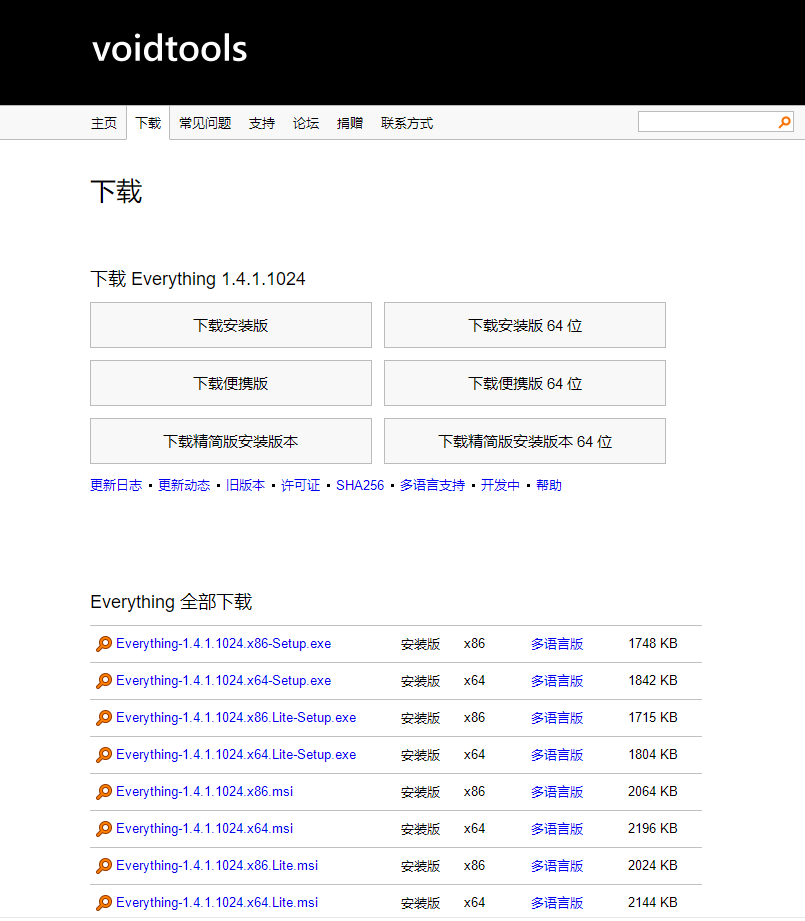The height and width of the screenshot is (921, 805).
Task: Click 多语言版 in the x64.Lite.msi row
Action: point(557,903)
